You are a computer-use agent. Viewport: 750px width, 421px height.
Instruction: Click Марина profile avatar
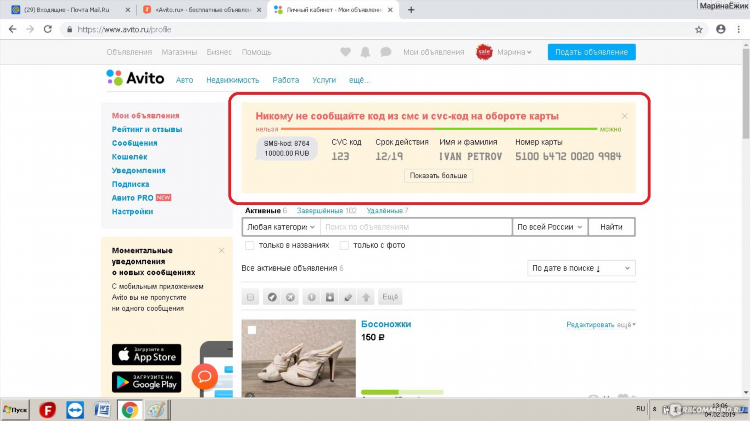coord(484,52)
